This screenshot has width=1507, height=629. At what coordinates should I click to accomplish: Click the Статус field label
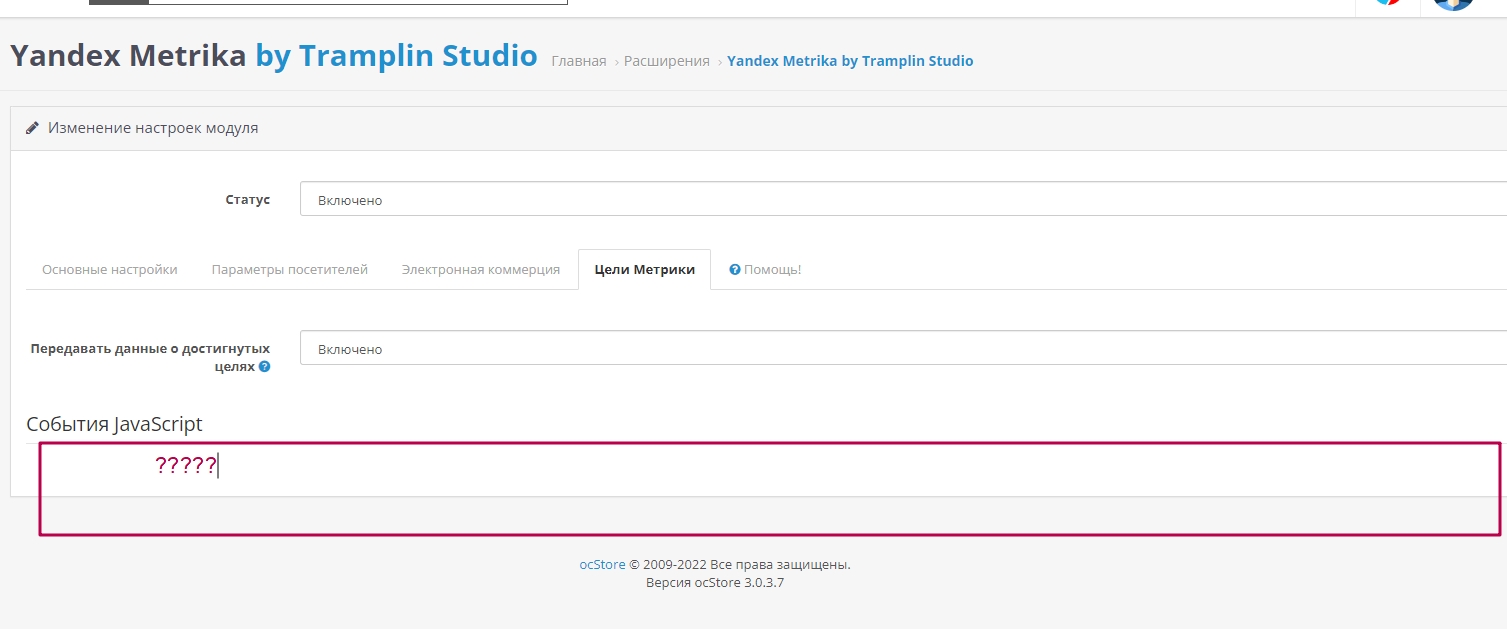click(247, 199)
